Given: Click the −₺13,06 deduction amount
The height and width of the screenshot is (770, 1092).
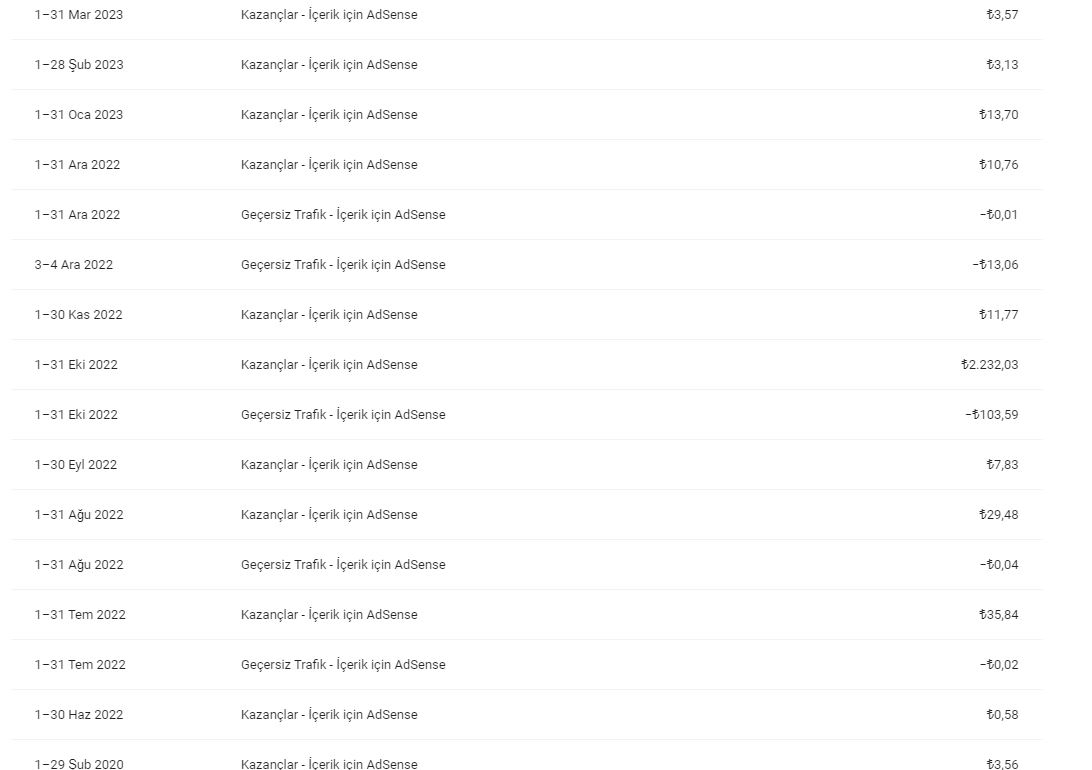Looking at the screenshot, I should 995,265.
